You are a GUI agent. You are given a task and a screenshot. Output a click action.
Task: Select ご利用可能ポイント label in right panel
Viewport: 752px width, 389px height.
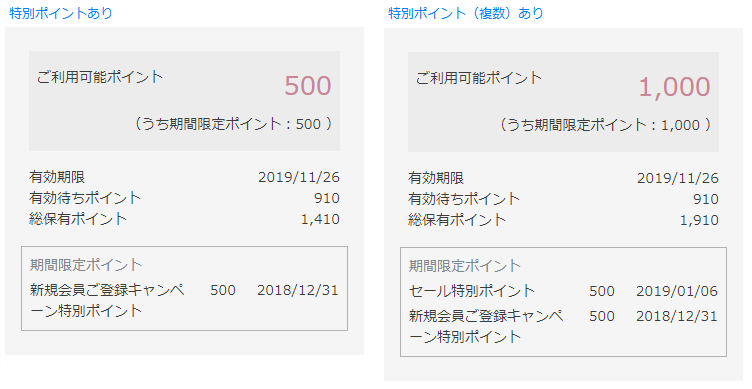tap(479, 78)
